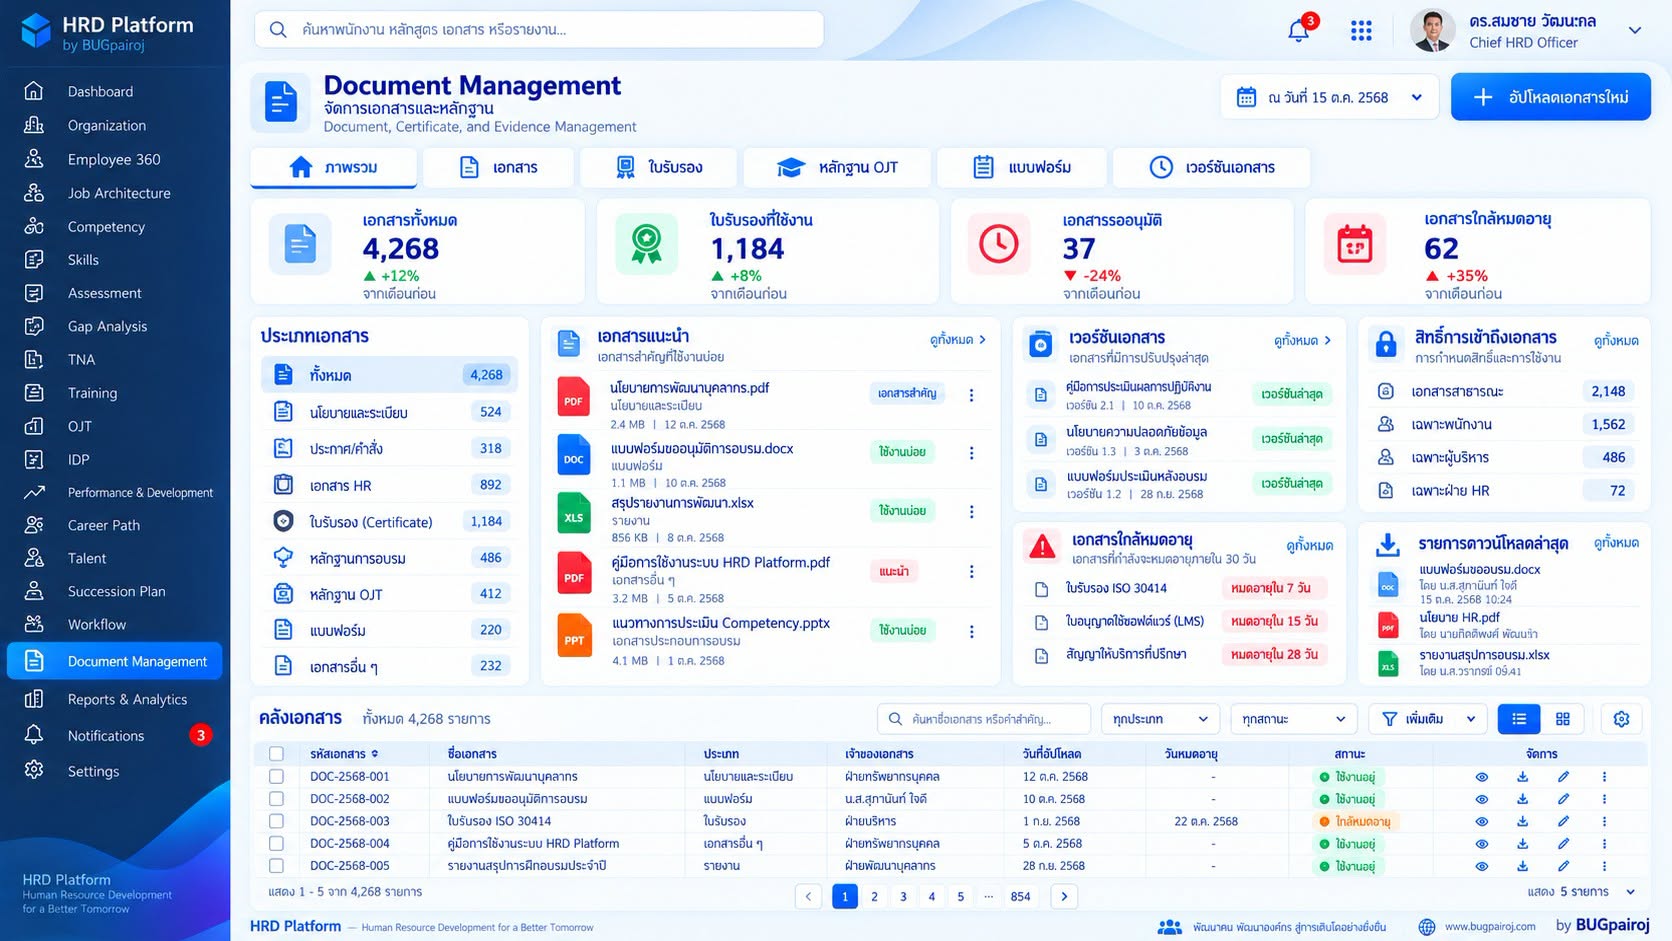The height and width of the screenshot is (941, 1672).
Task: Switch to the ใบรับรอง tab
Action: [659, 167]
